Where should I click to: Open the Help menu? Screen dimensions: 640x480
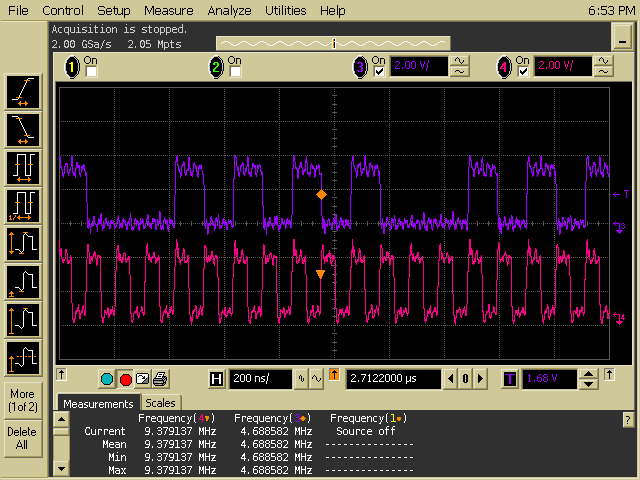(x=333, y=10)
